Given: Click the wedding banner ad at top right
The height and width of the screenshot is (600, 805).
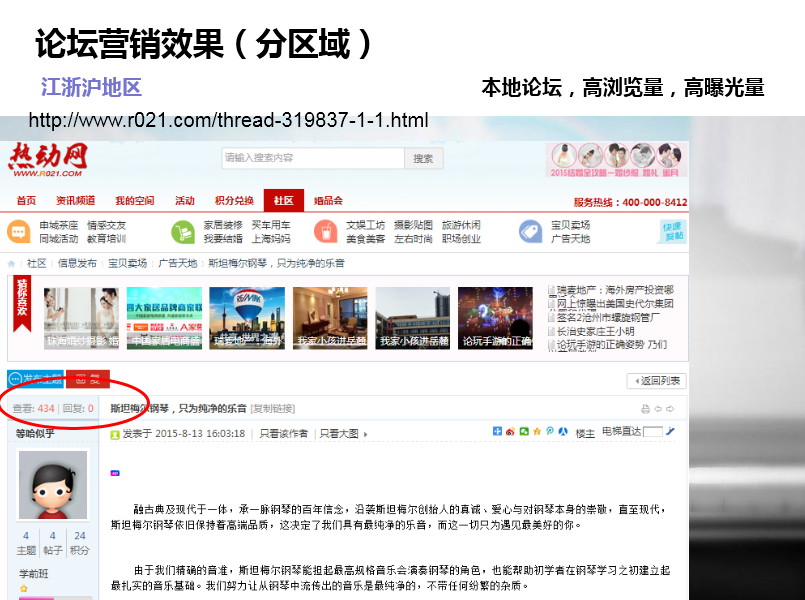Looking at the screenshot, I should [616, 160].
